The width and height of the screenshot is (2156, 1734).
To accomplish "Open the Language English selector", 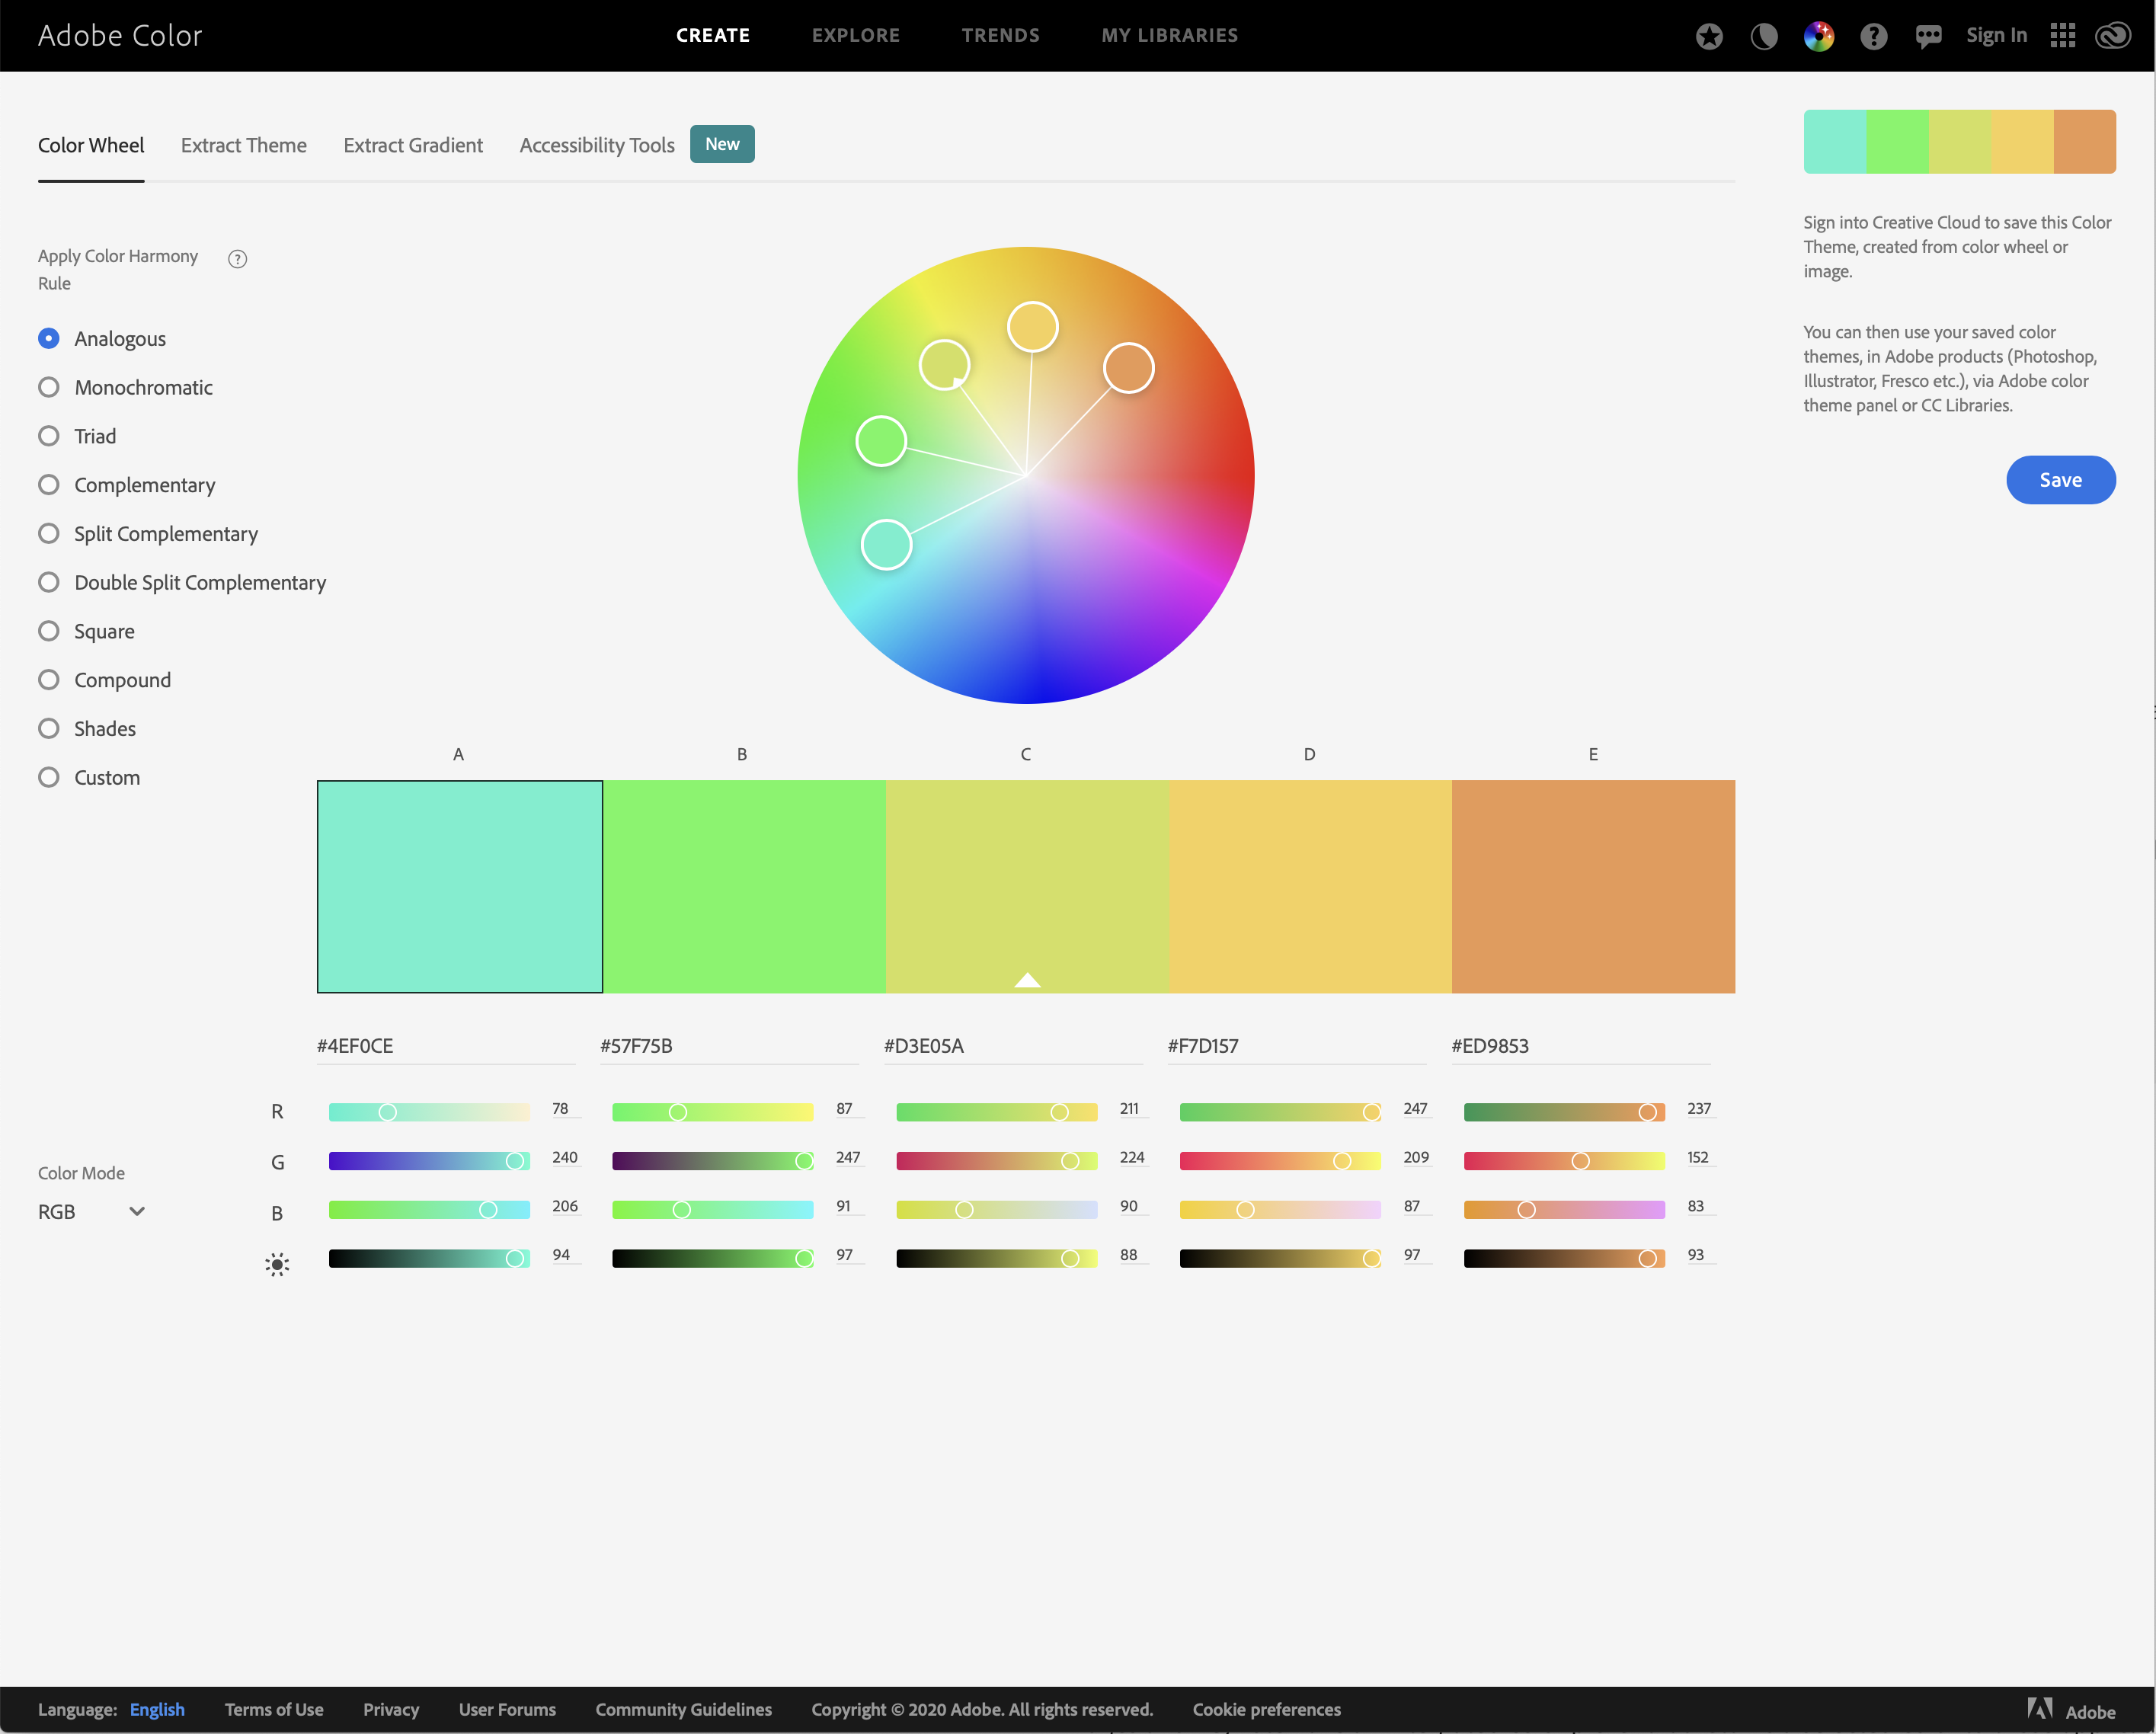I will coord(157,1709).
